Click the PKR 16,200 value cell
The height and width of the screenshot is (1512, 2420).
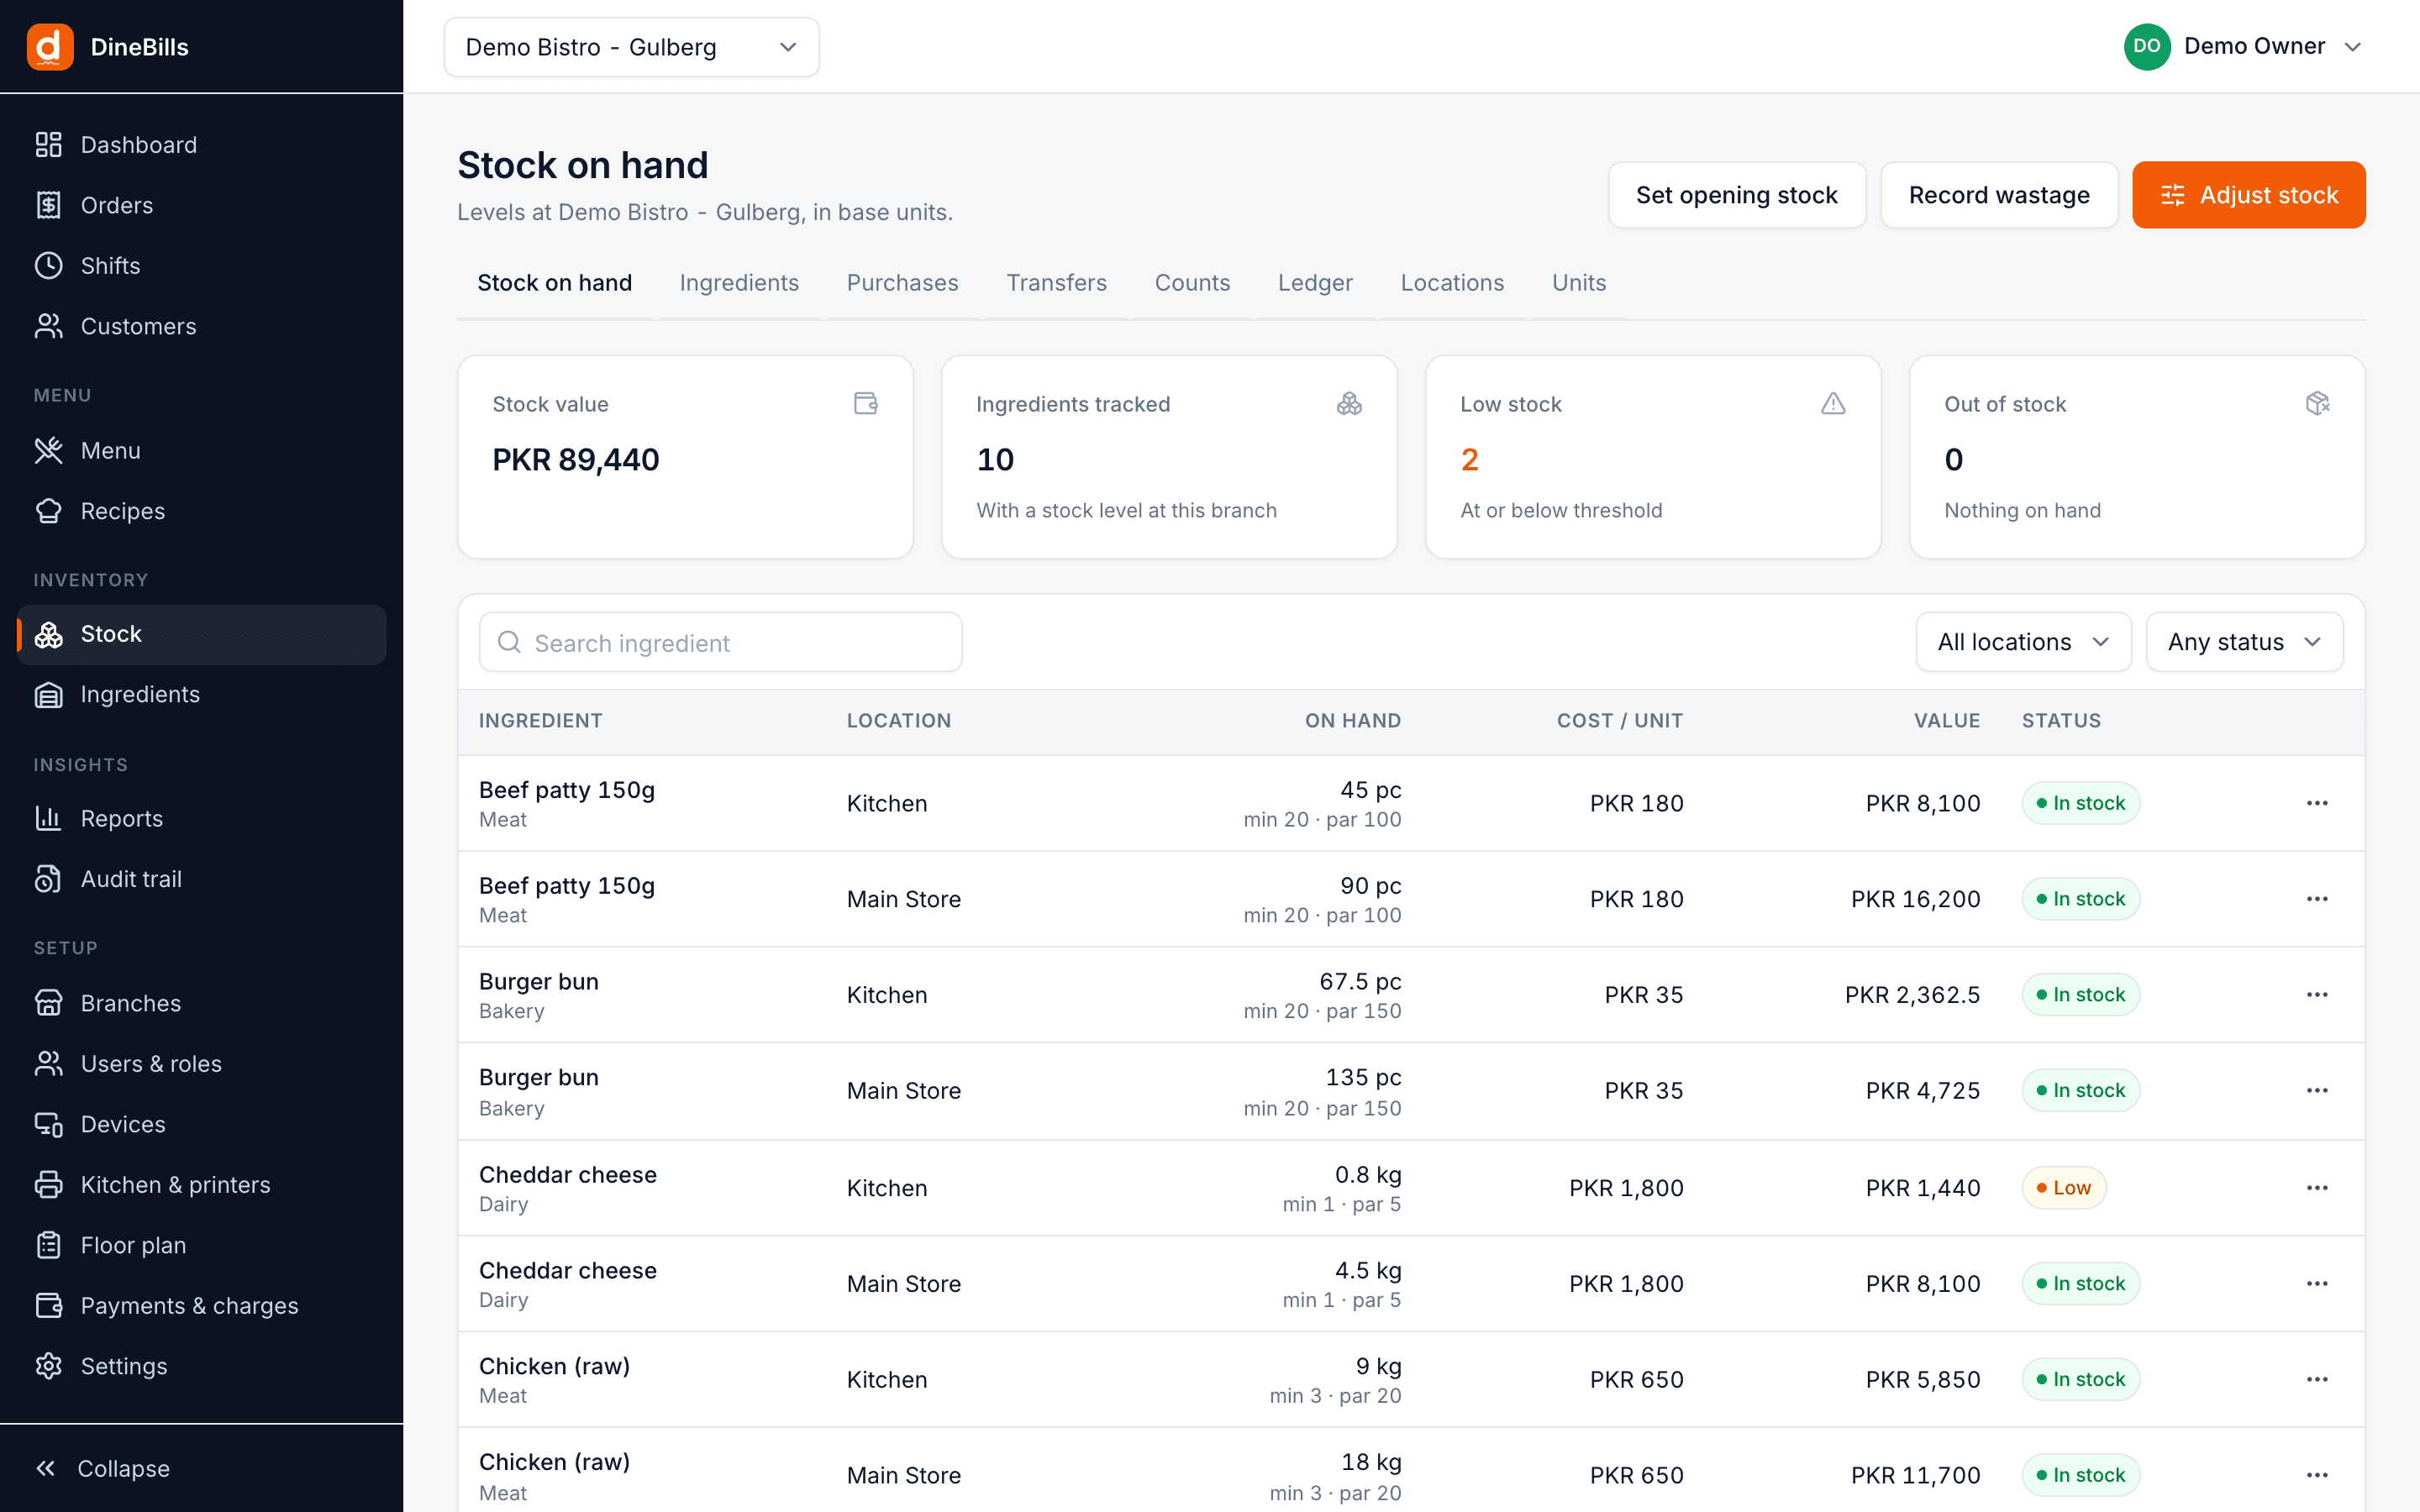[x=1915, y=899]
